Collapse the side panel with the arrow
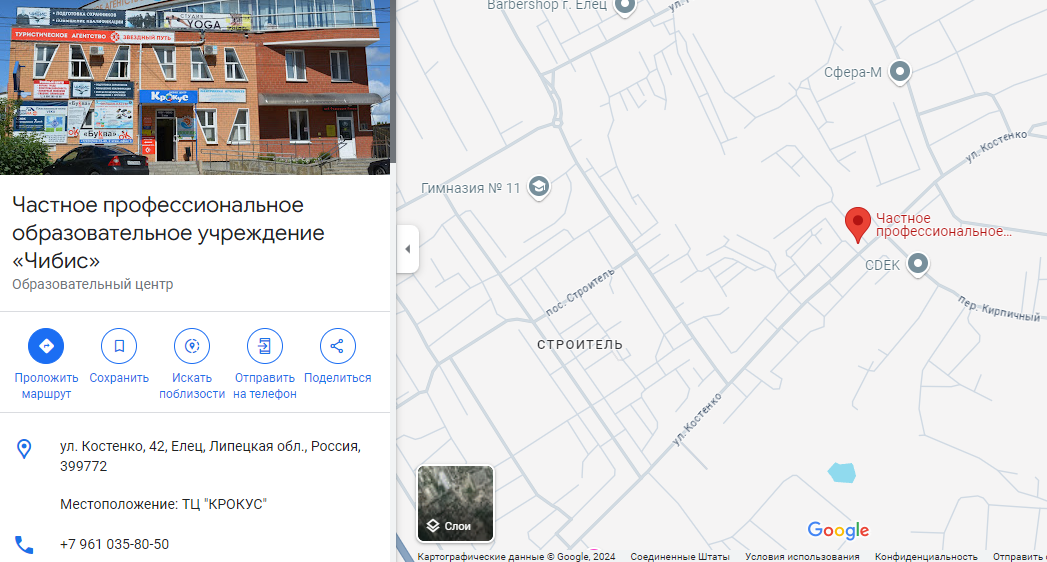Image resolution: width=1047 pixels, height=562 pixels. pyautogui.click(x=408, y=249)
